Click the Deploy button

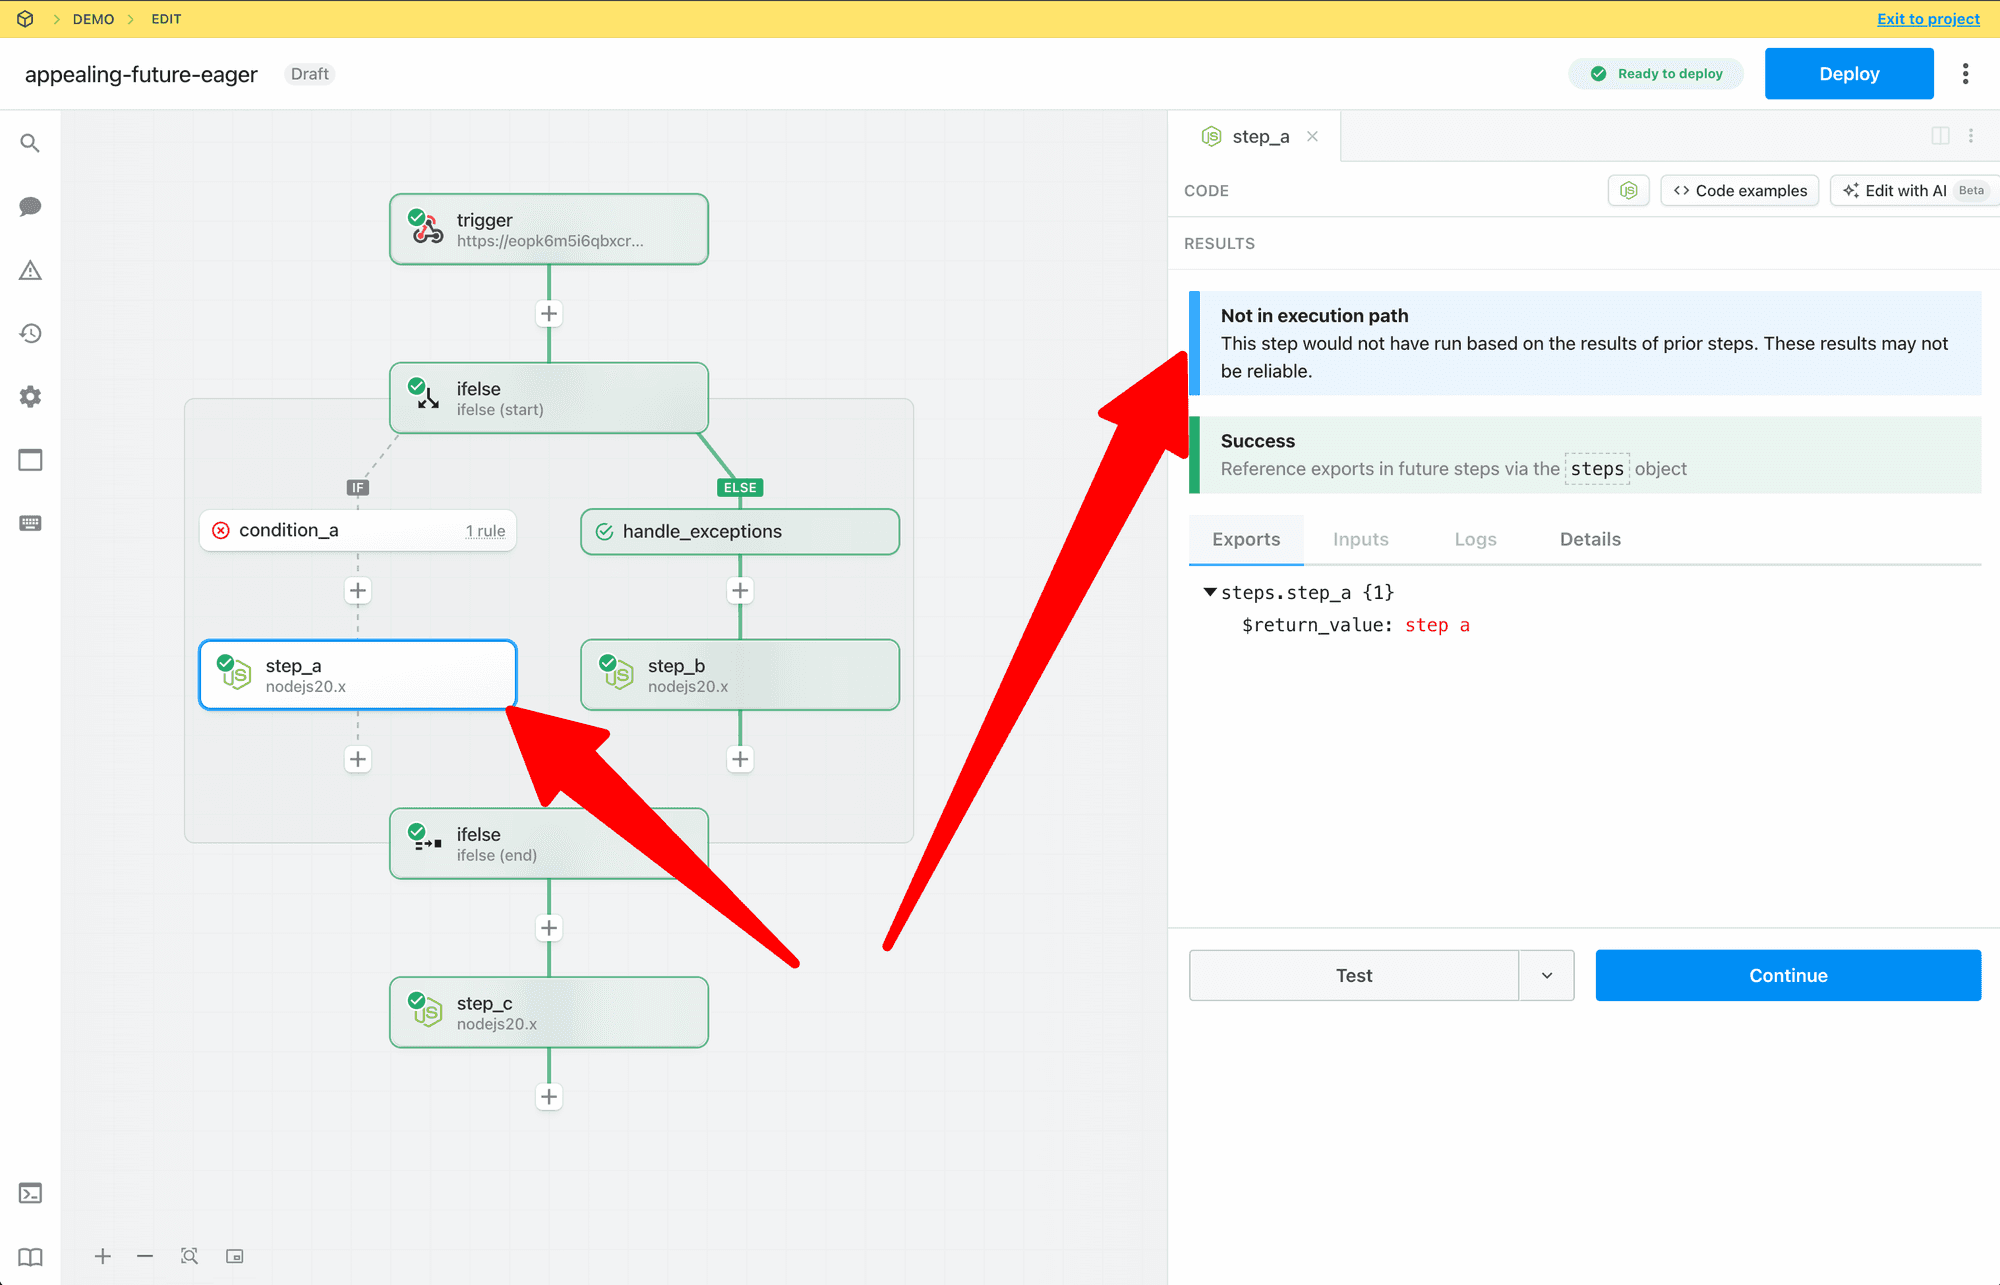click(x=1849, y=74)
